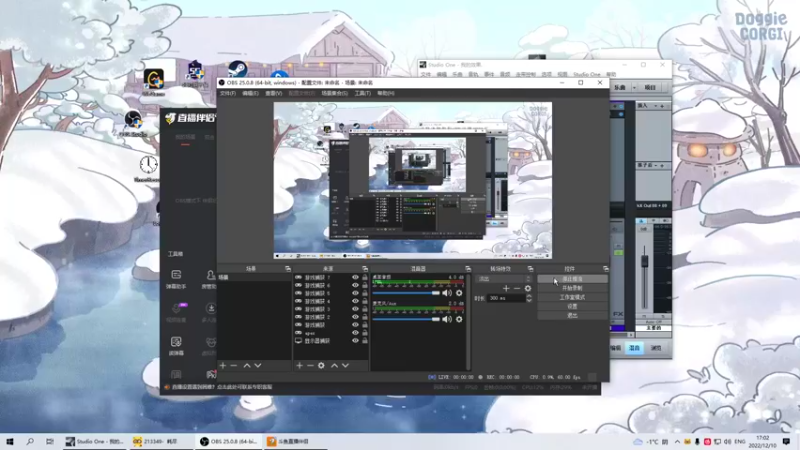Move scene up in Scenes panel
This screenshot has height=450, width=800.
click(247, 365)
